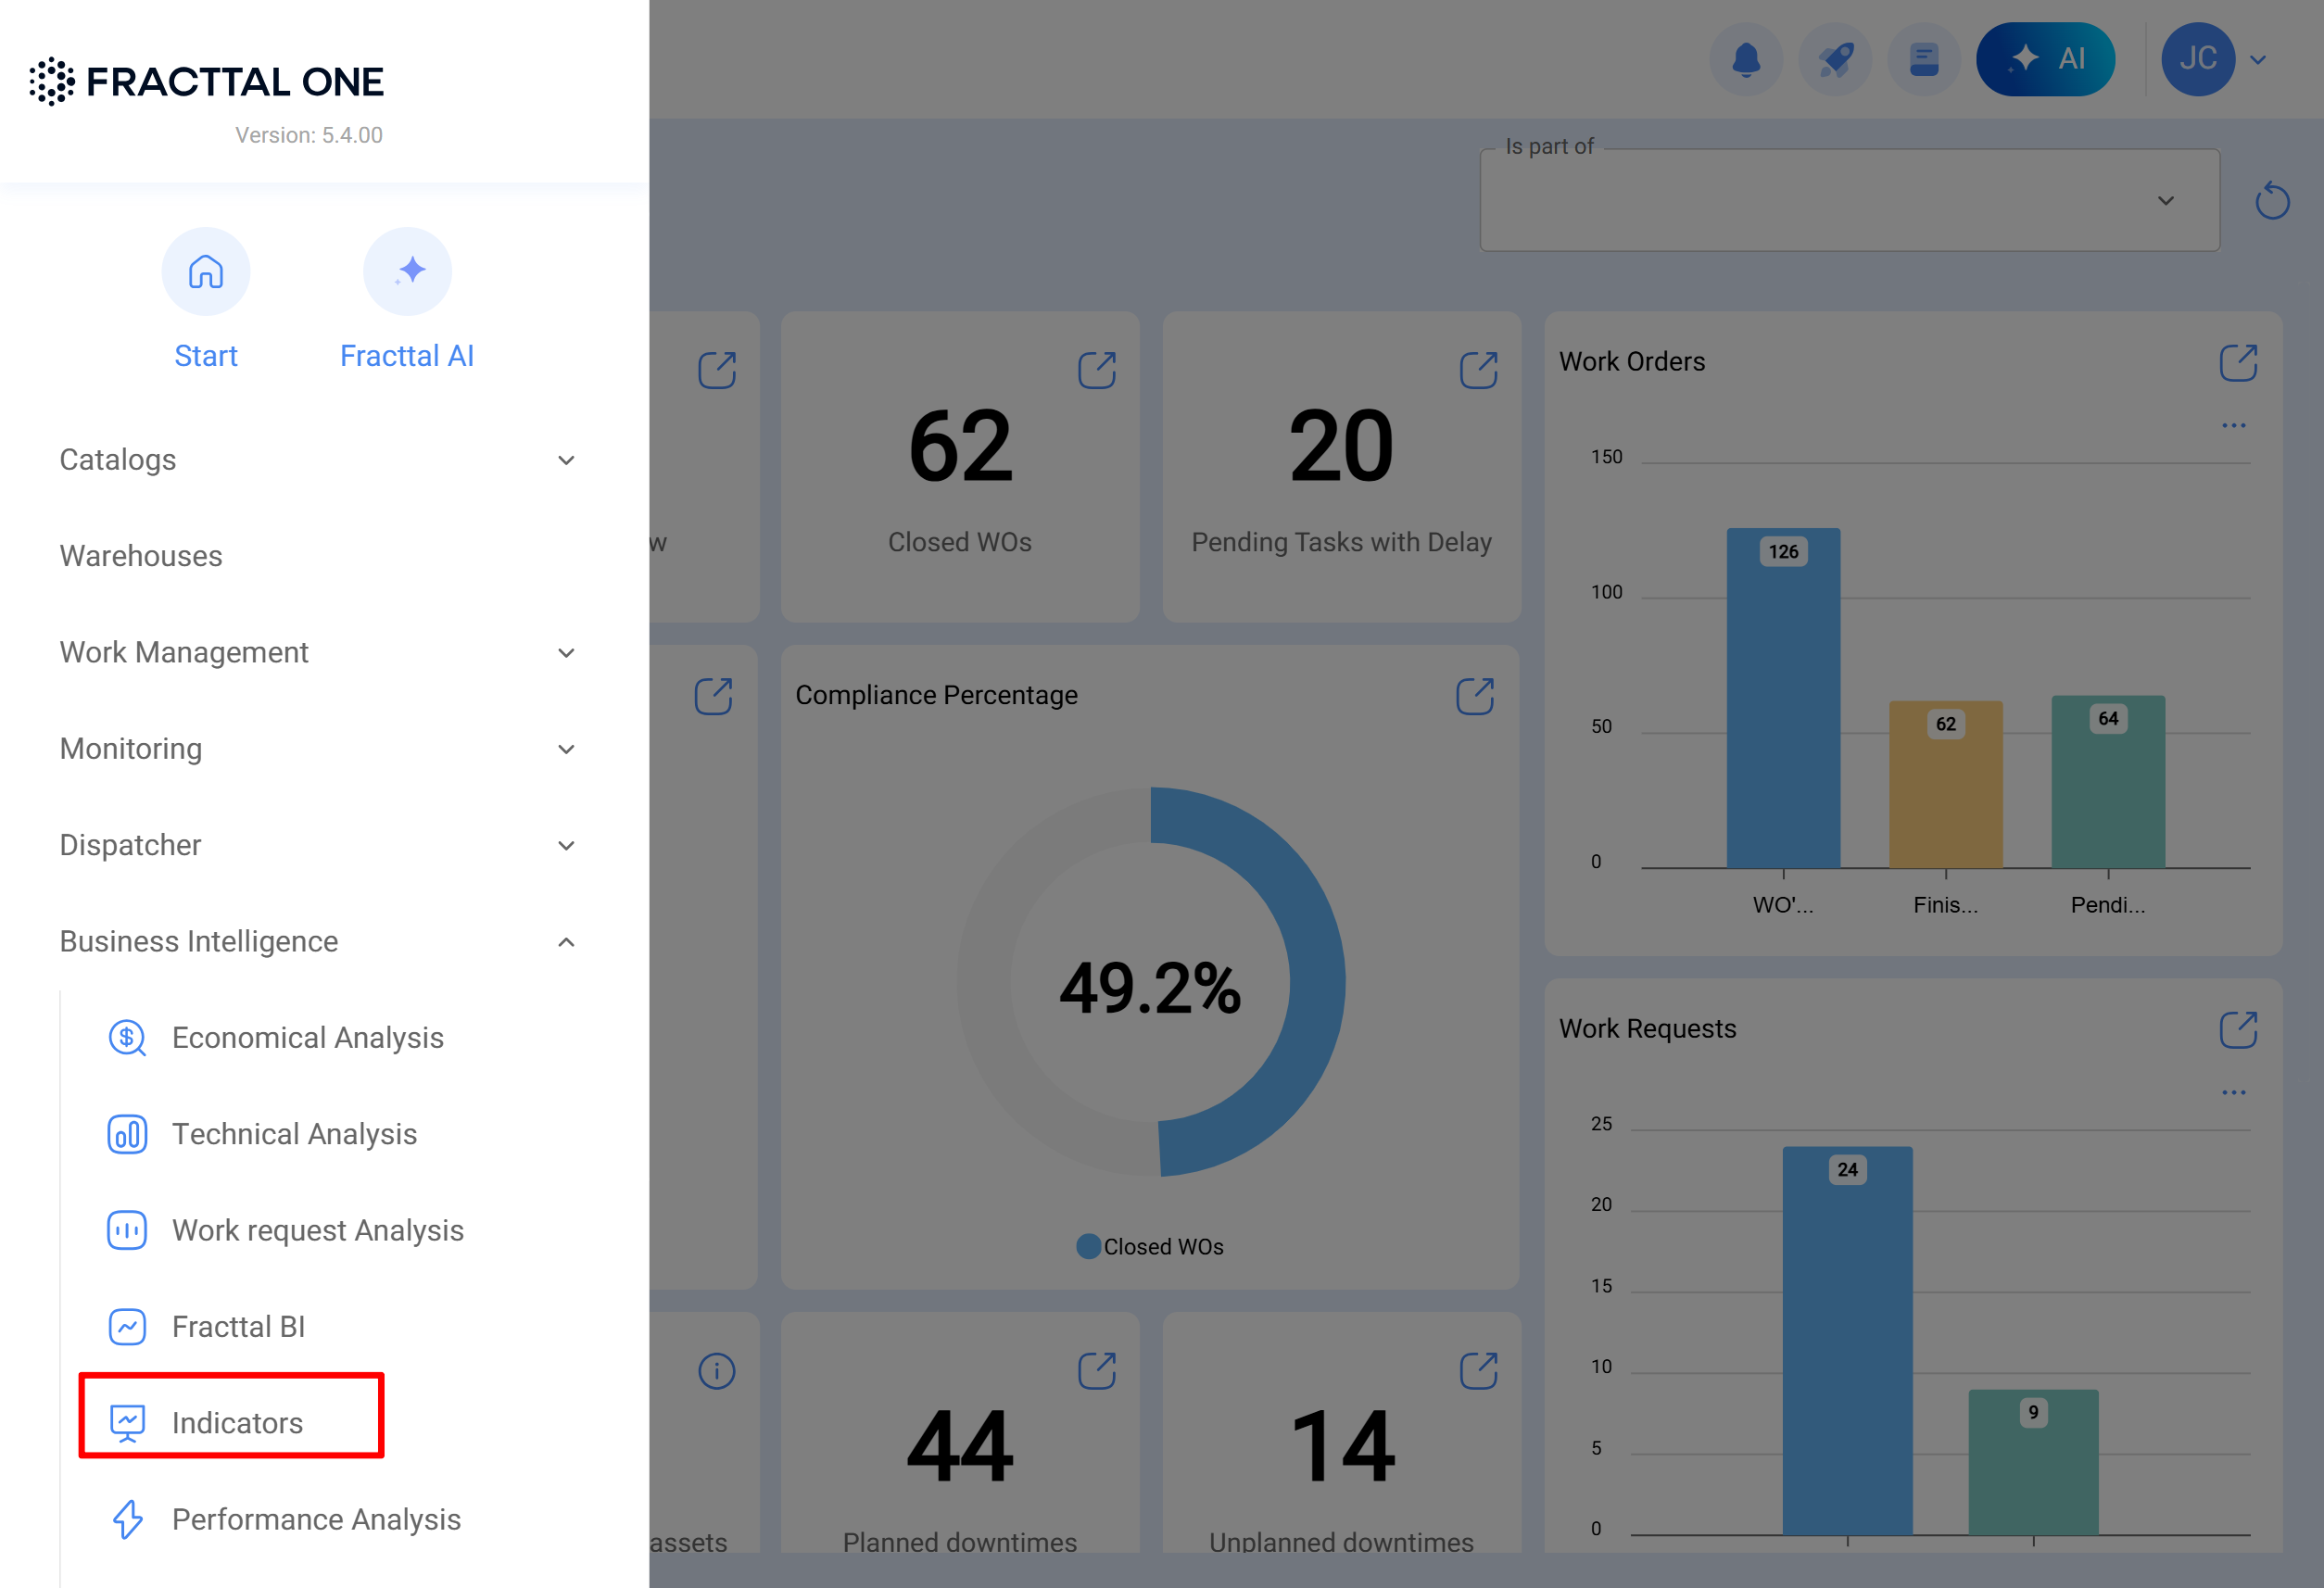Viewport: 2324px width, 1588px height.
Task: Open Fracttal AI sparkle icon
Action: point(408,272)
